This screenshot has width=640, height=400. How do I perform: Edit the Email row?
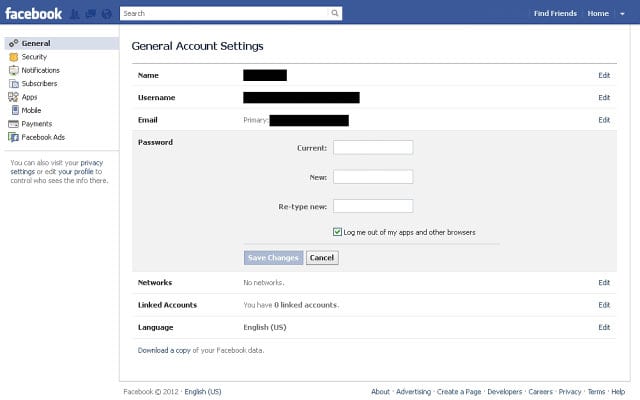click(x=604, y=120)
